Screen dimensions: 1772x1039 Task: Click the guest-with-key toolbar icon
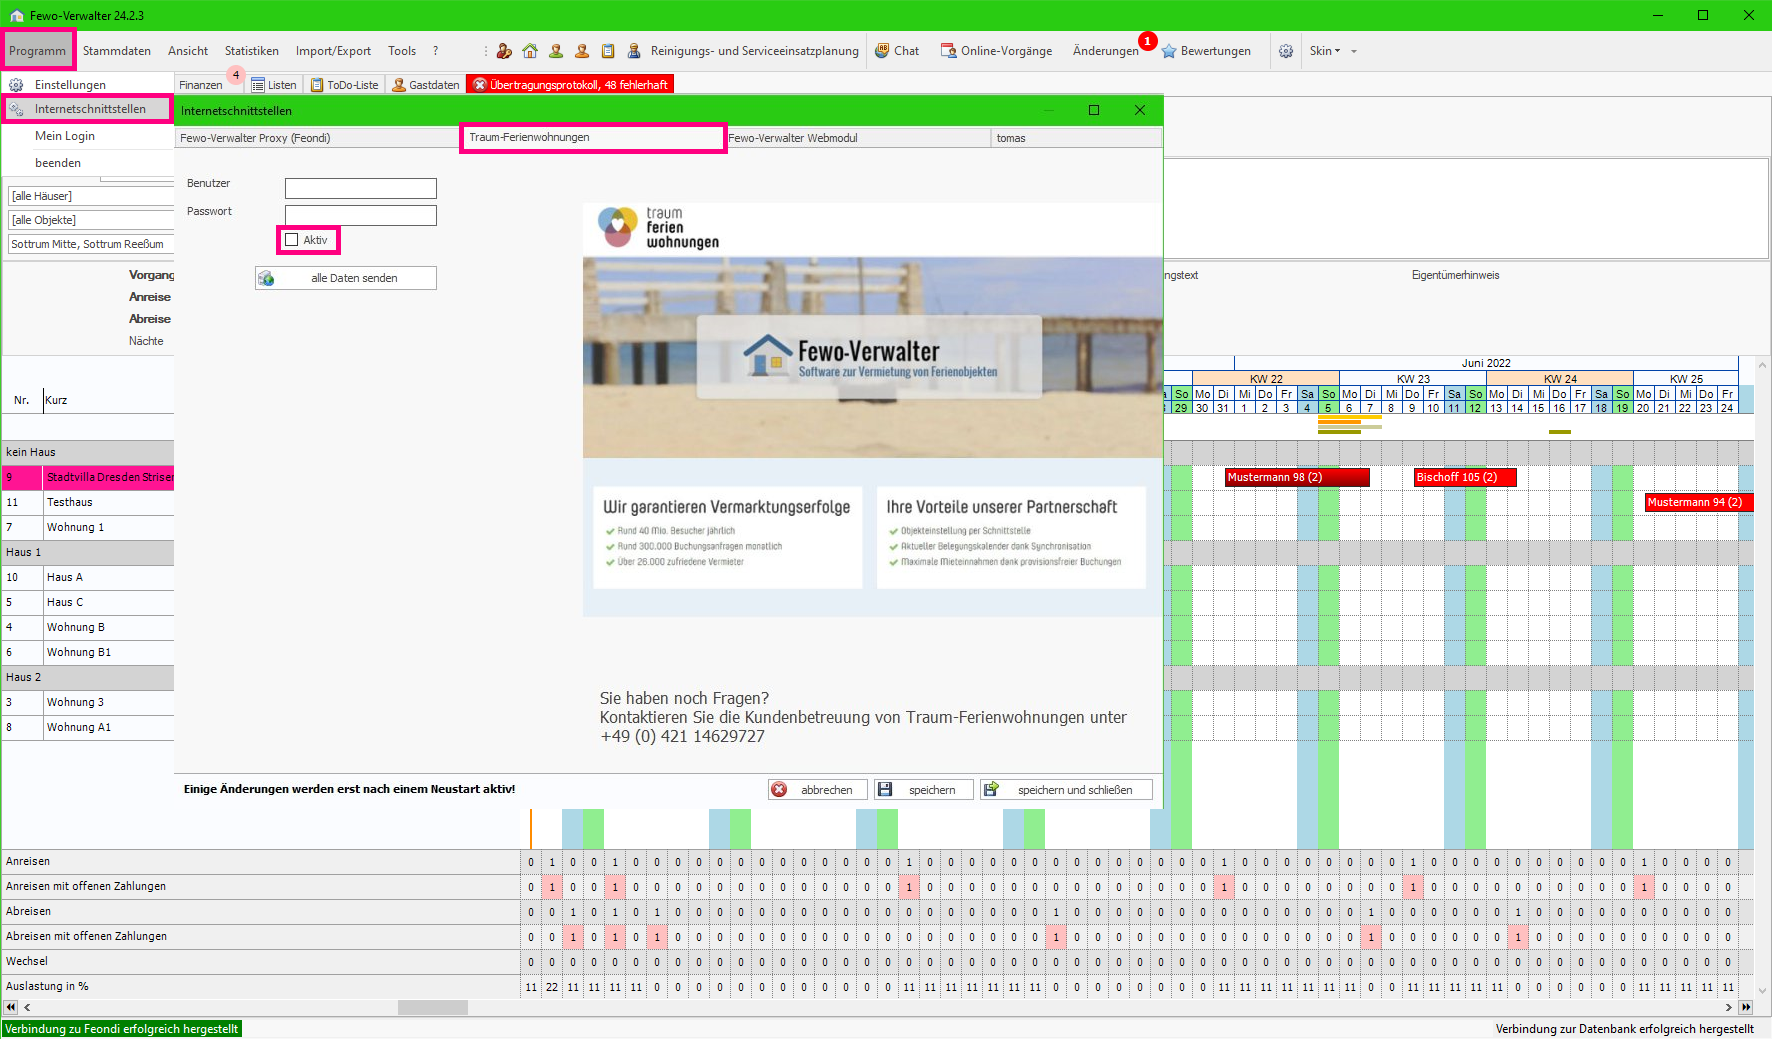coord(504,51)
